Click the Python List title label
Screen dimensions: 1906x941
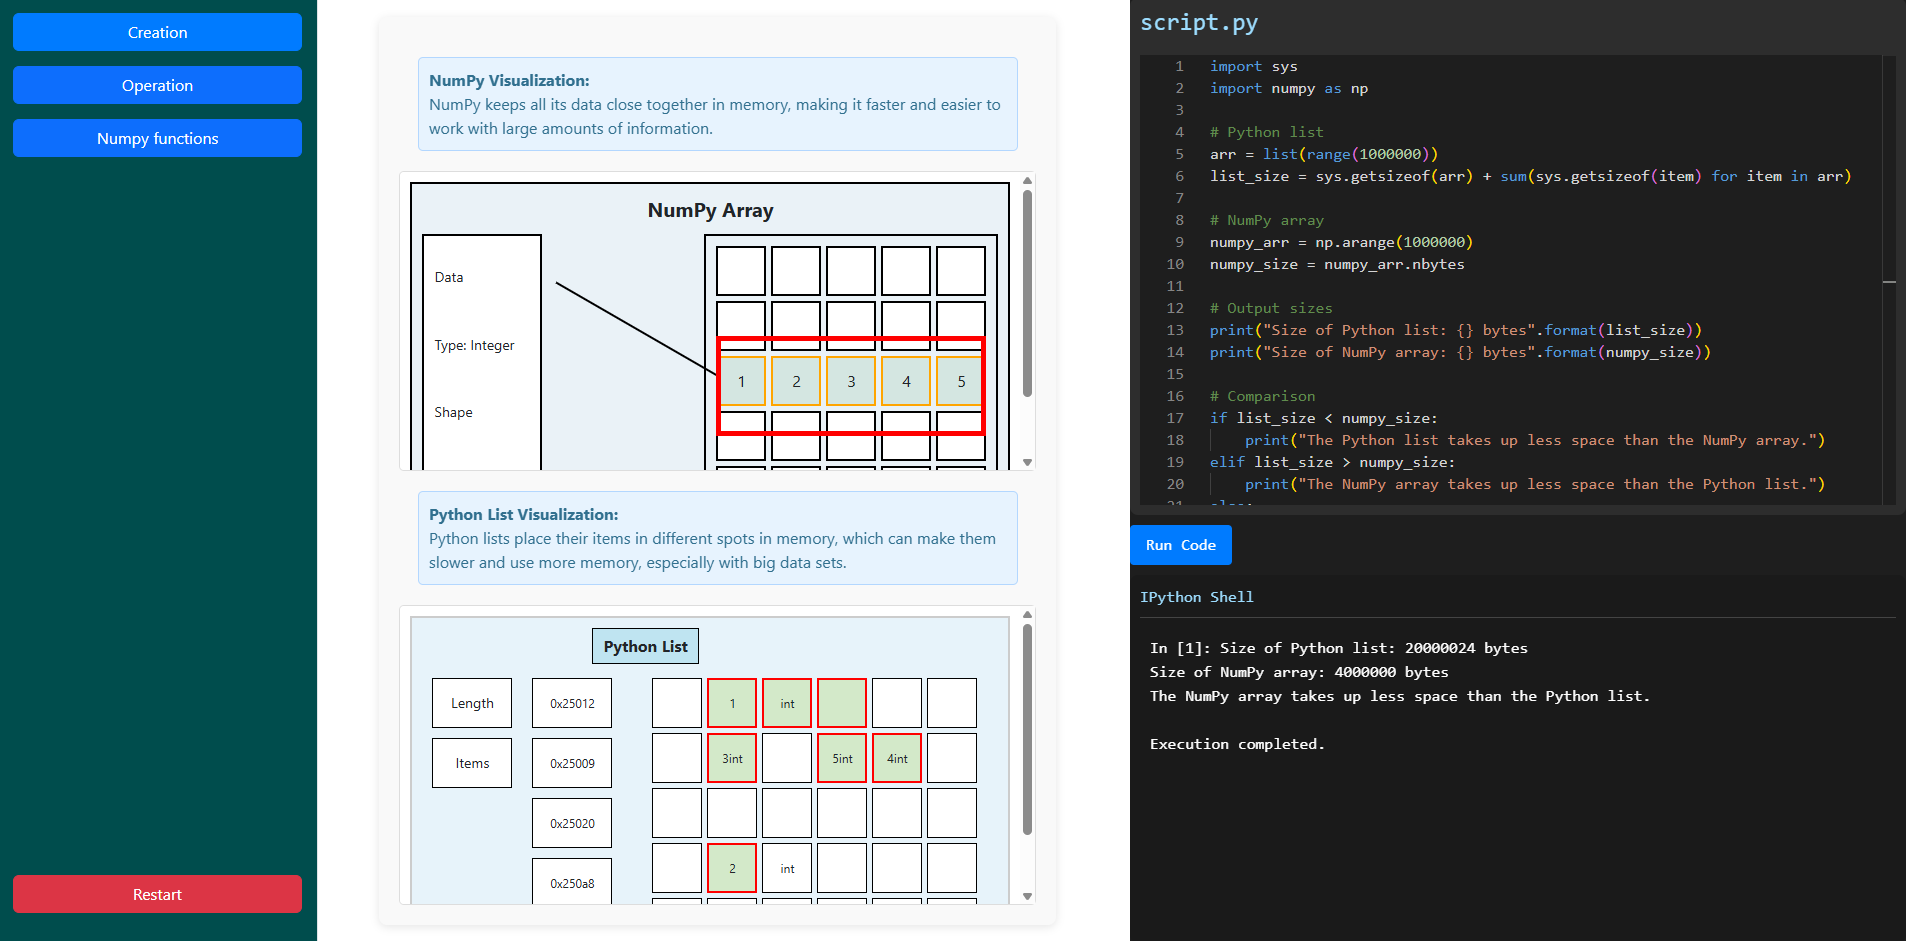click(645, 646)
